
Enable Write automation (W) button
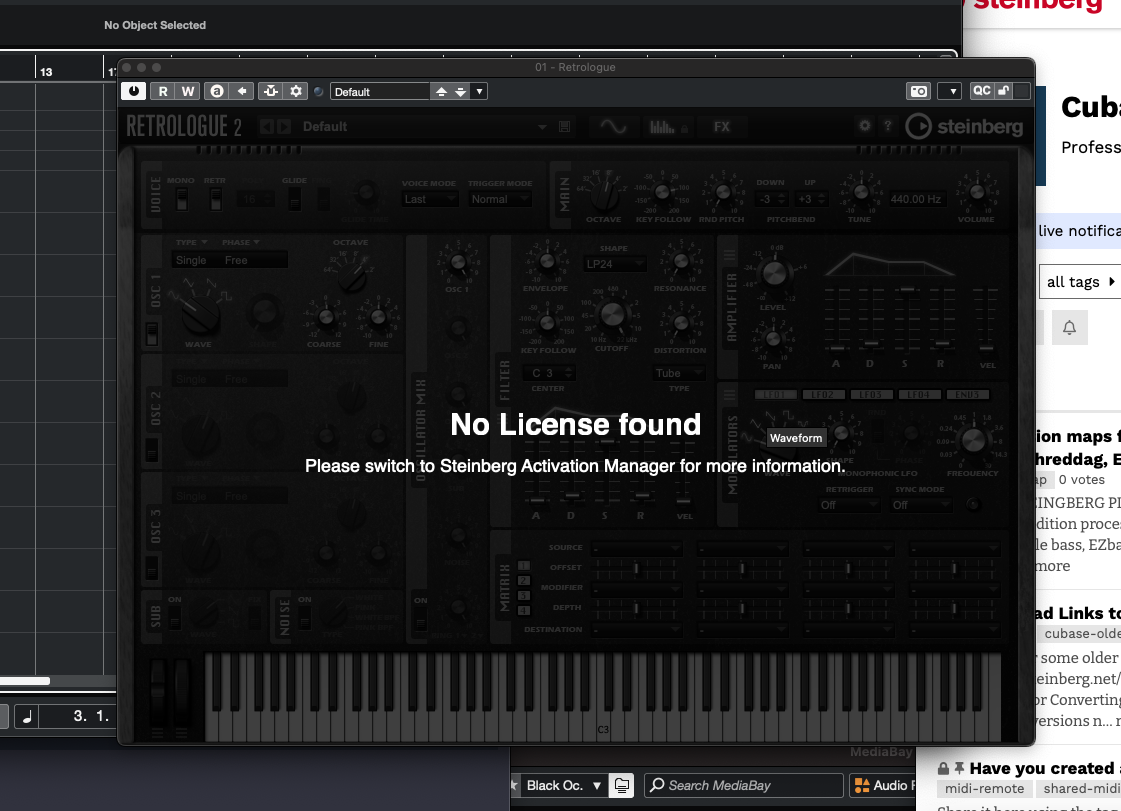click(187, 91)
